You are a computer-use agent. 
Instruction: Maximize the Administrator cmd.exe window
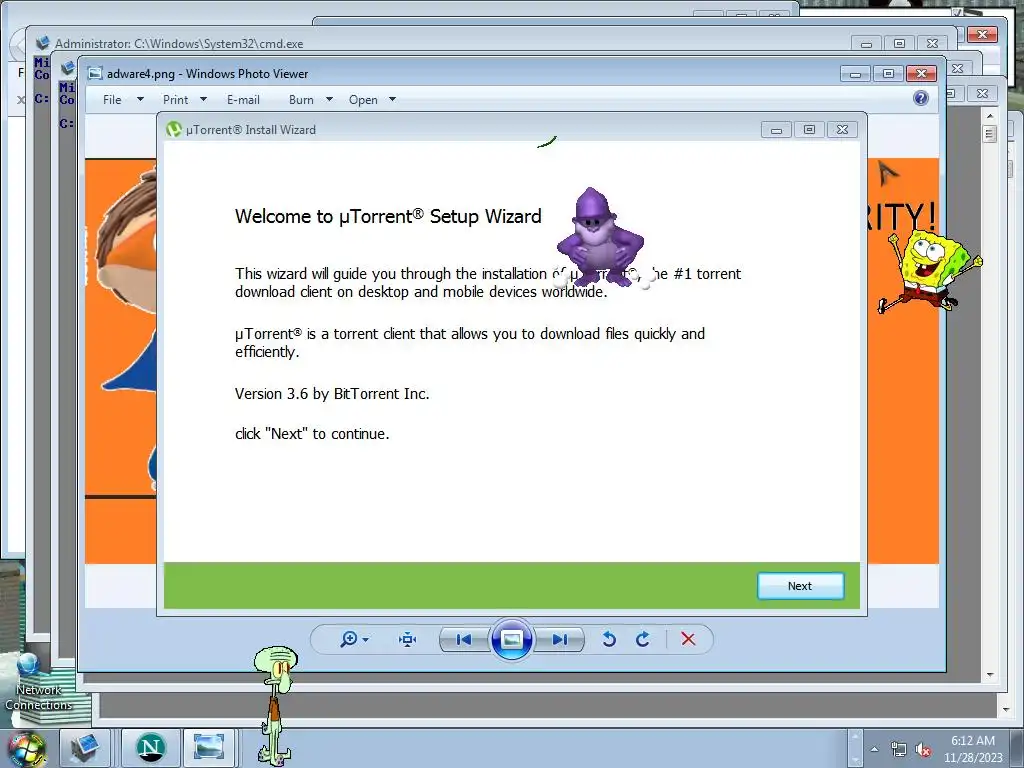pyautogui.click(x=899, y=43)
